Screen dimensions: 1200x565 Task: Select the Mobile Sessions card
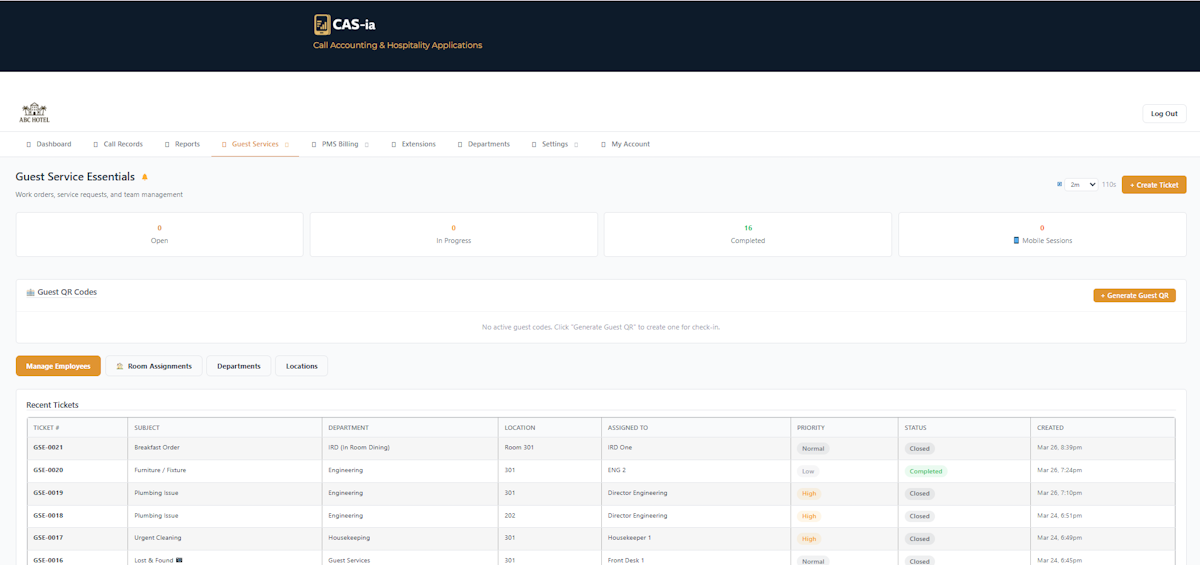tap(1042, 234)
